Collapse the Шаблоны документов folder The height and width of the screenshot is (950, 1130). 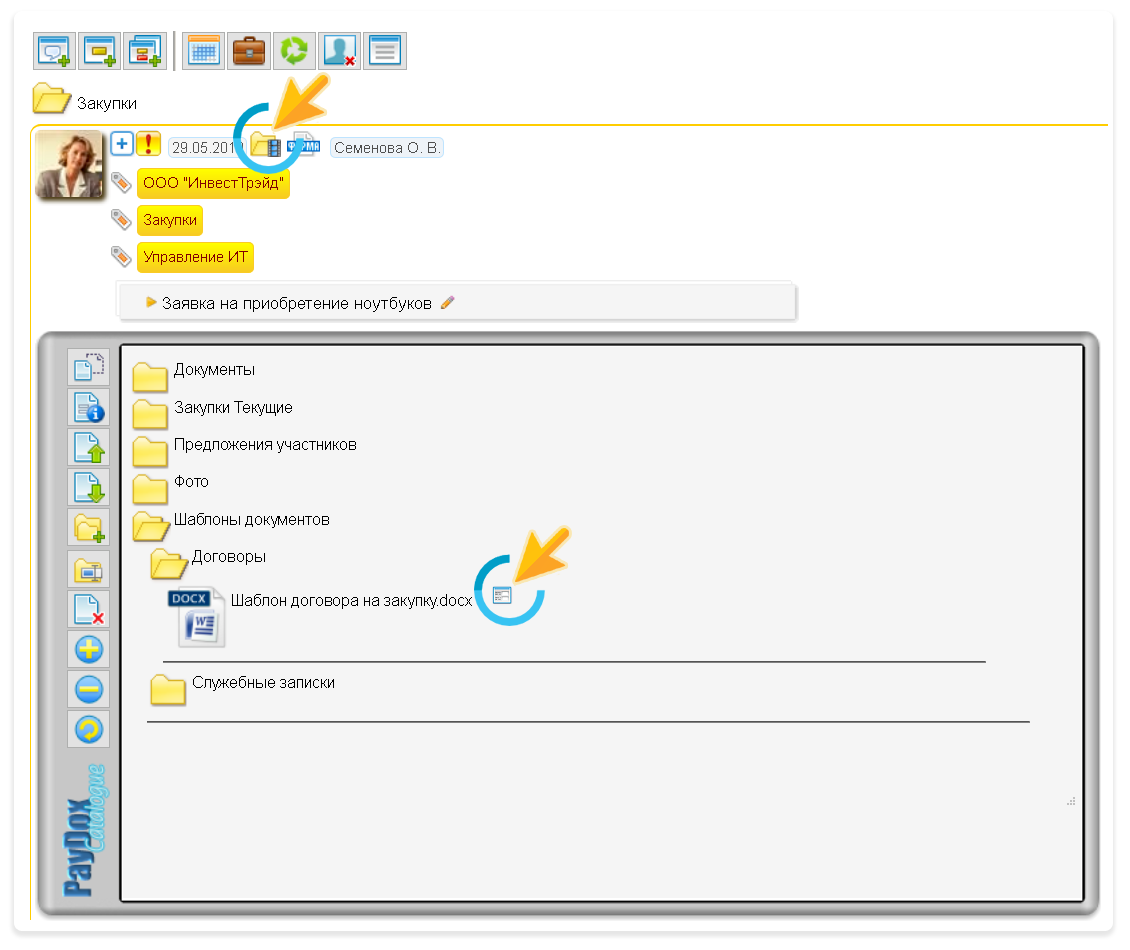(151, 523)
